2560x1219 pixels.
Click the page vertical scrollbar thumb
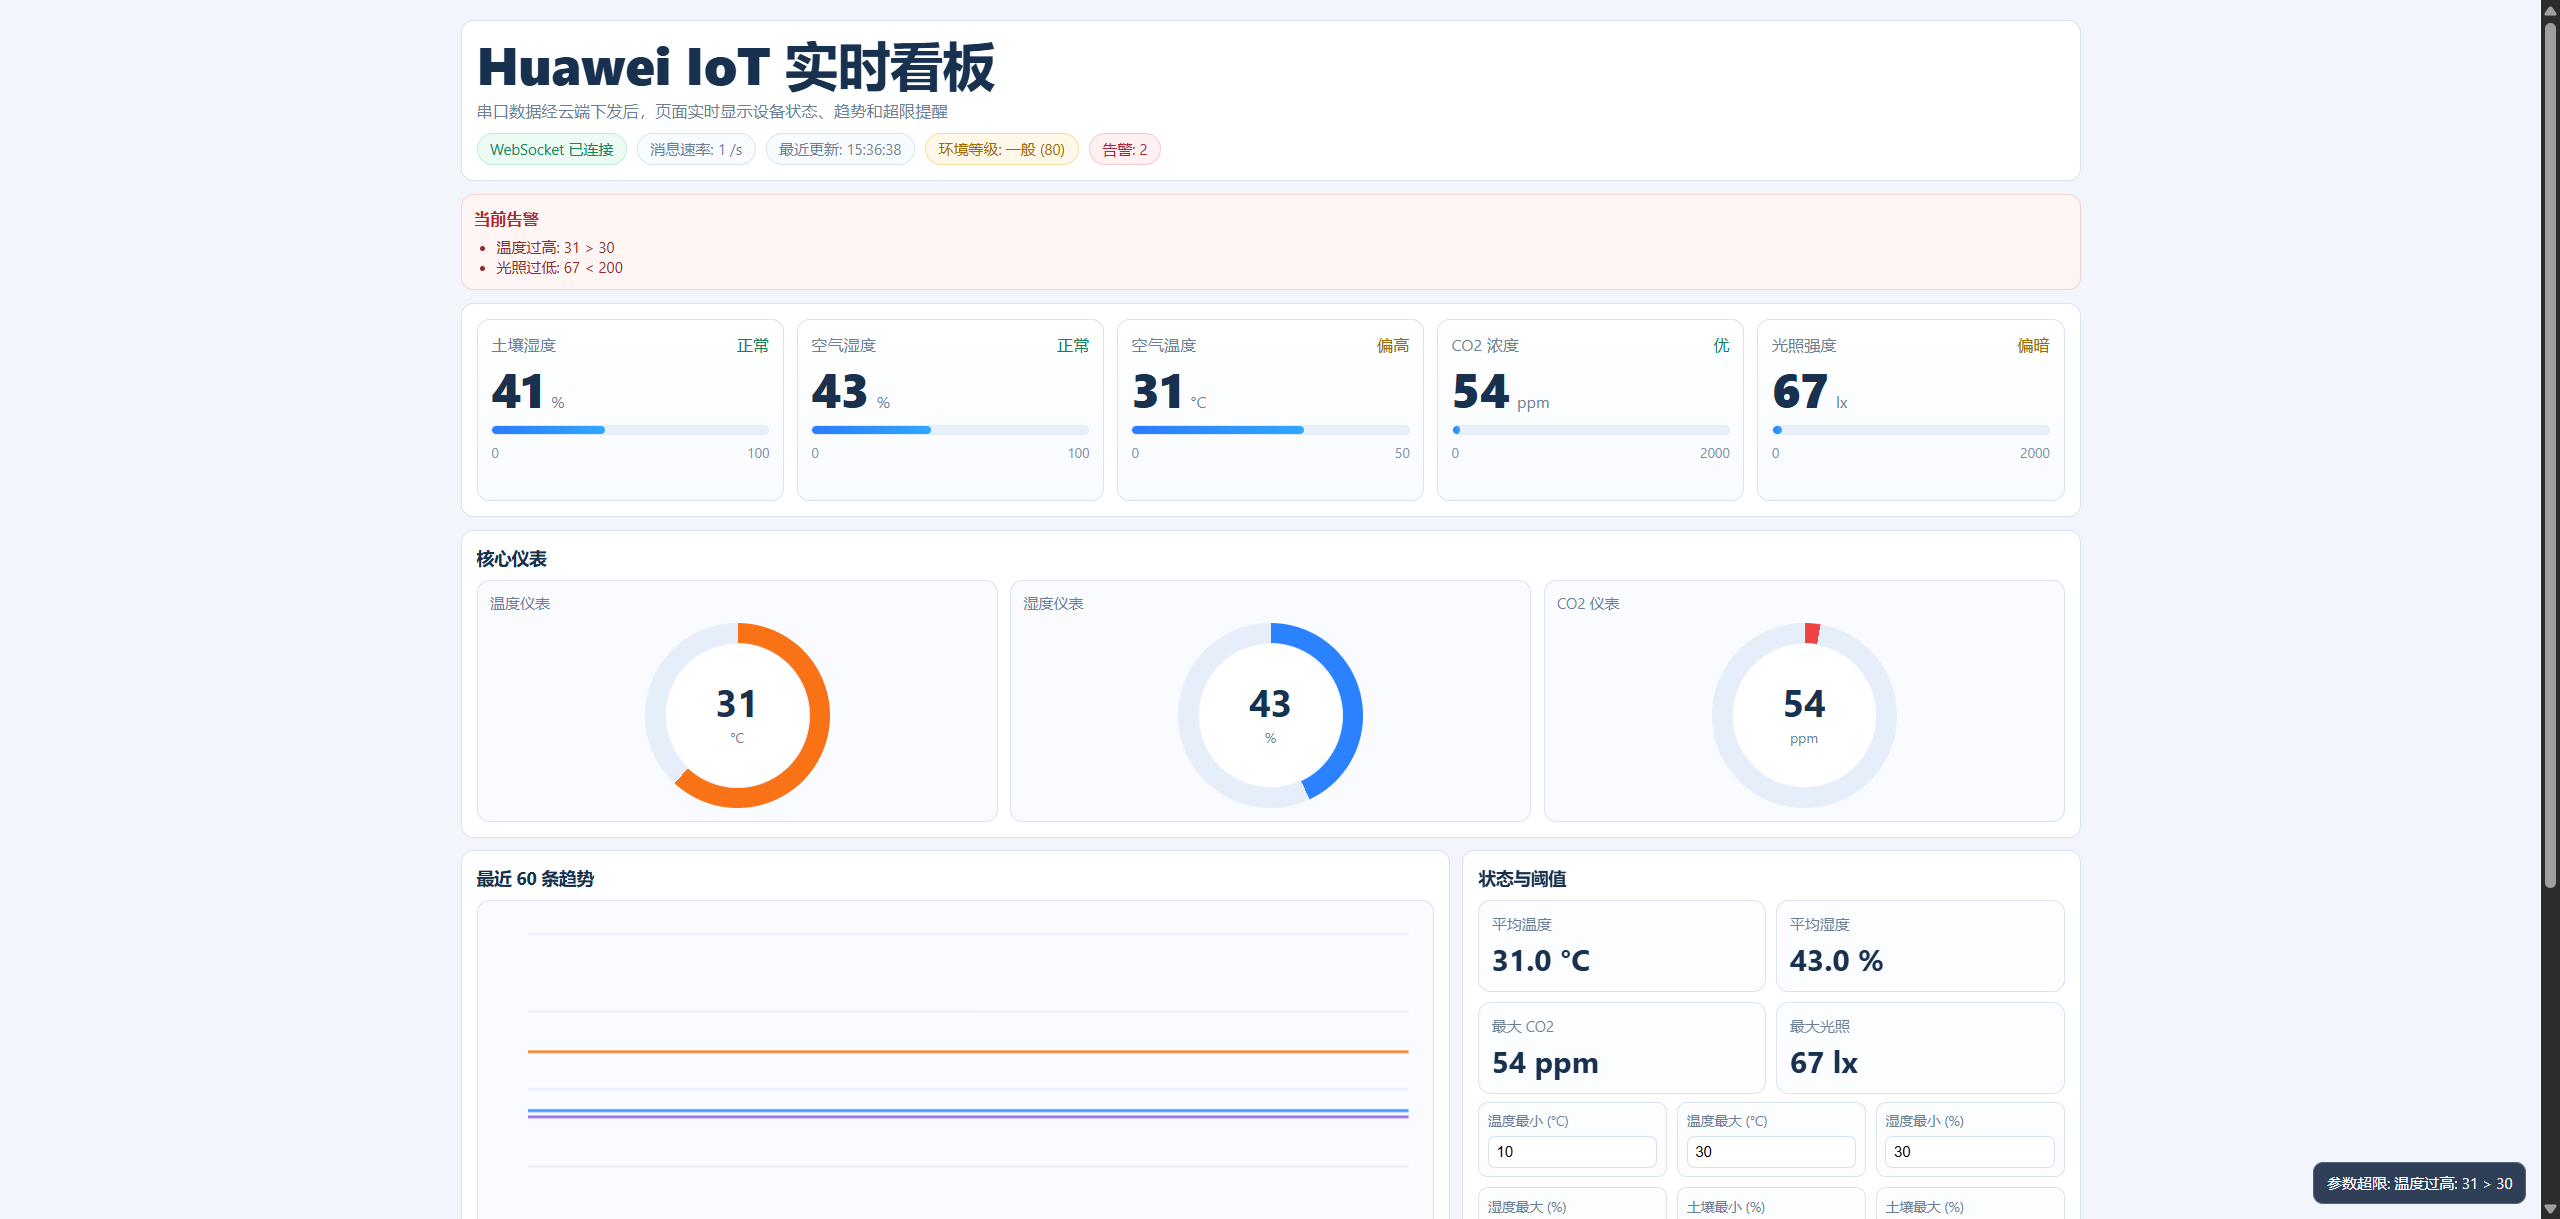(x=2550, y=455)
